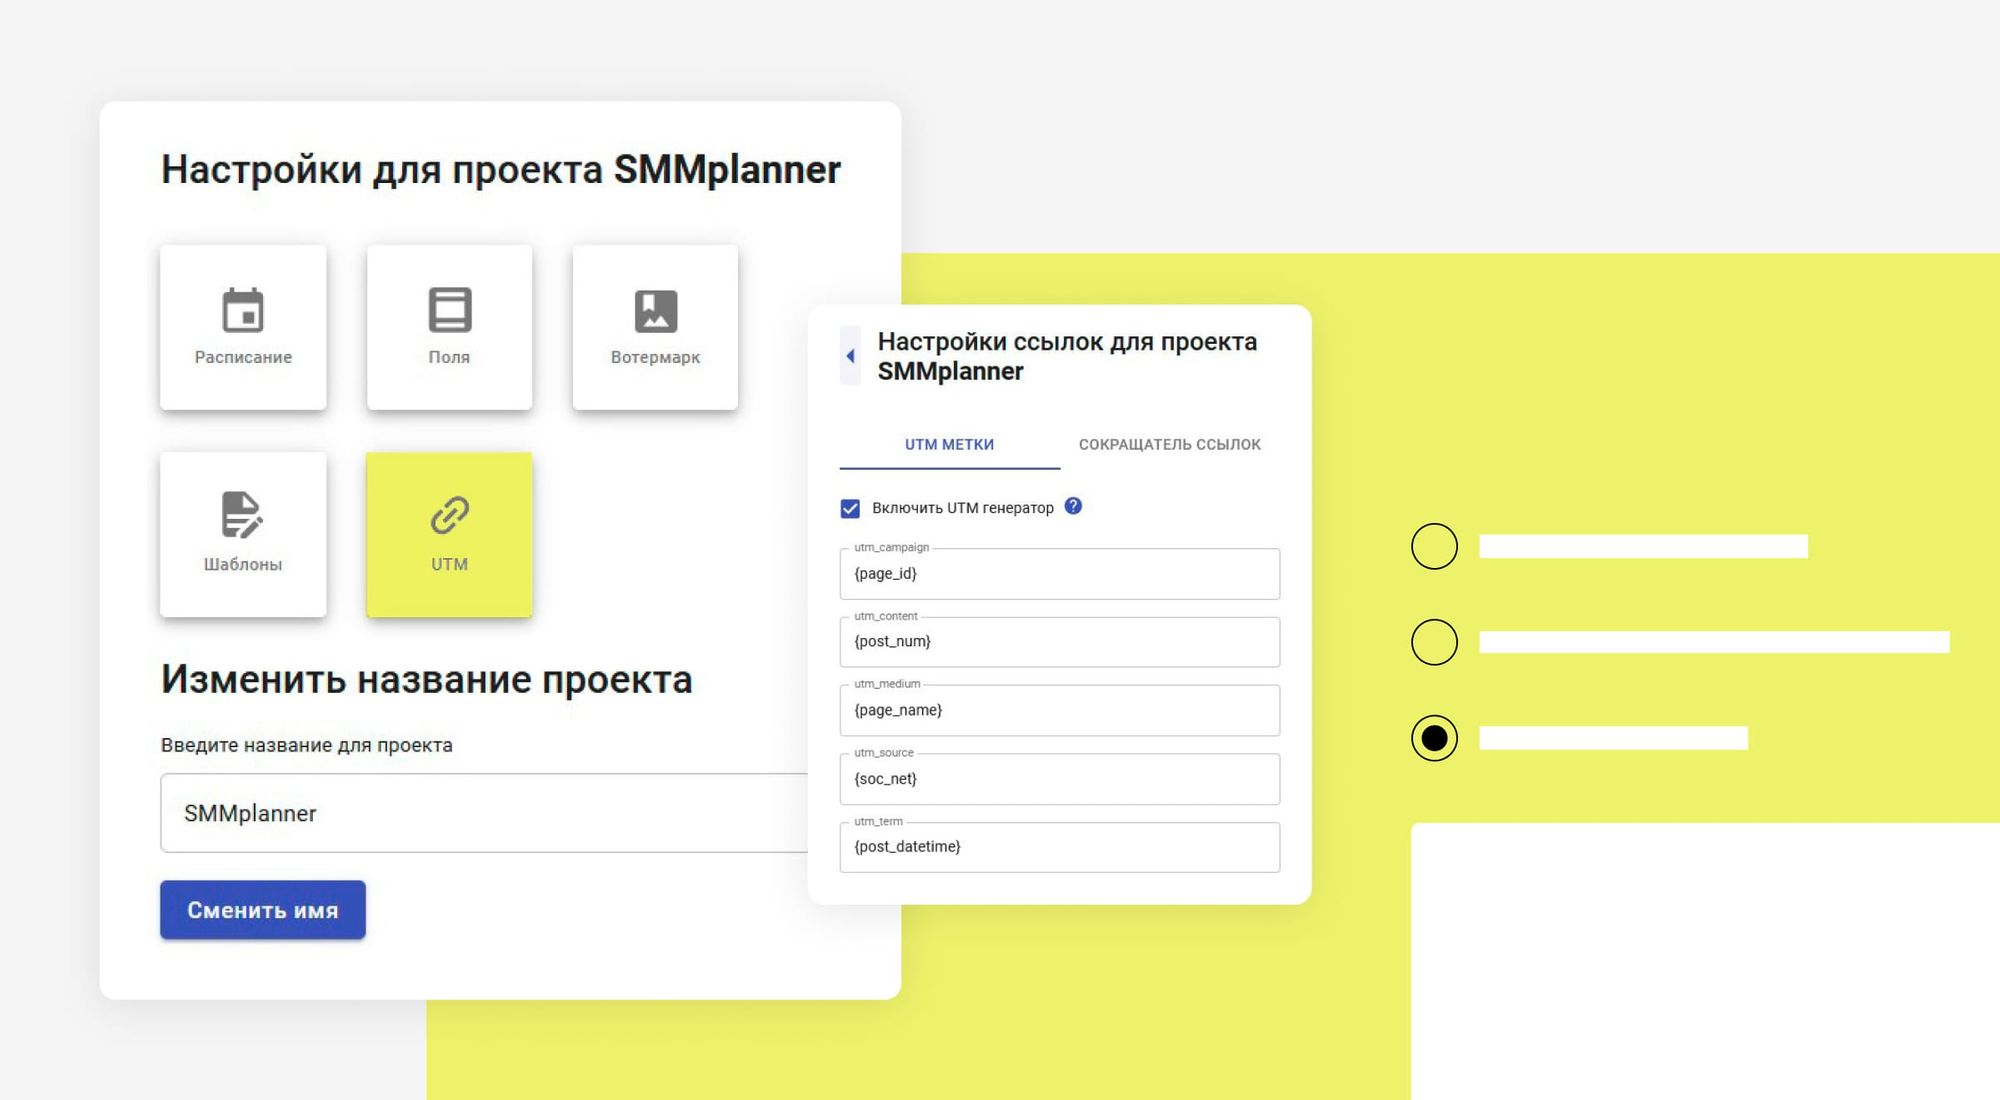This screenshot has height=1100, width=2000.
Task: Toggle the Включить UTM генератор checkbox
Action: (850, 509)
